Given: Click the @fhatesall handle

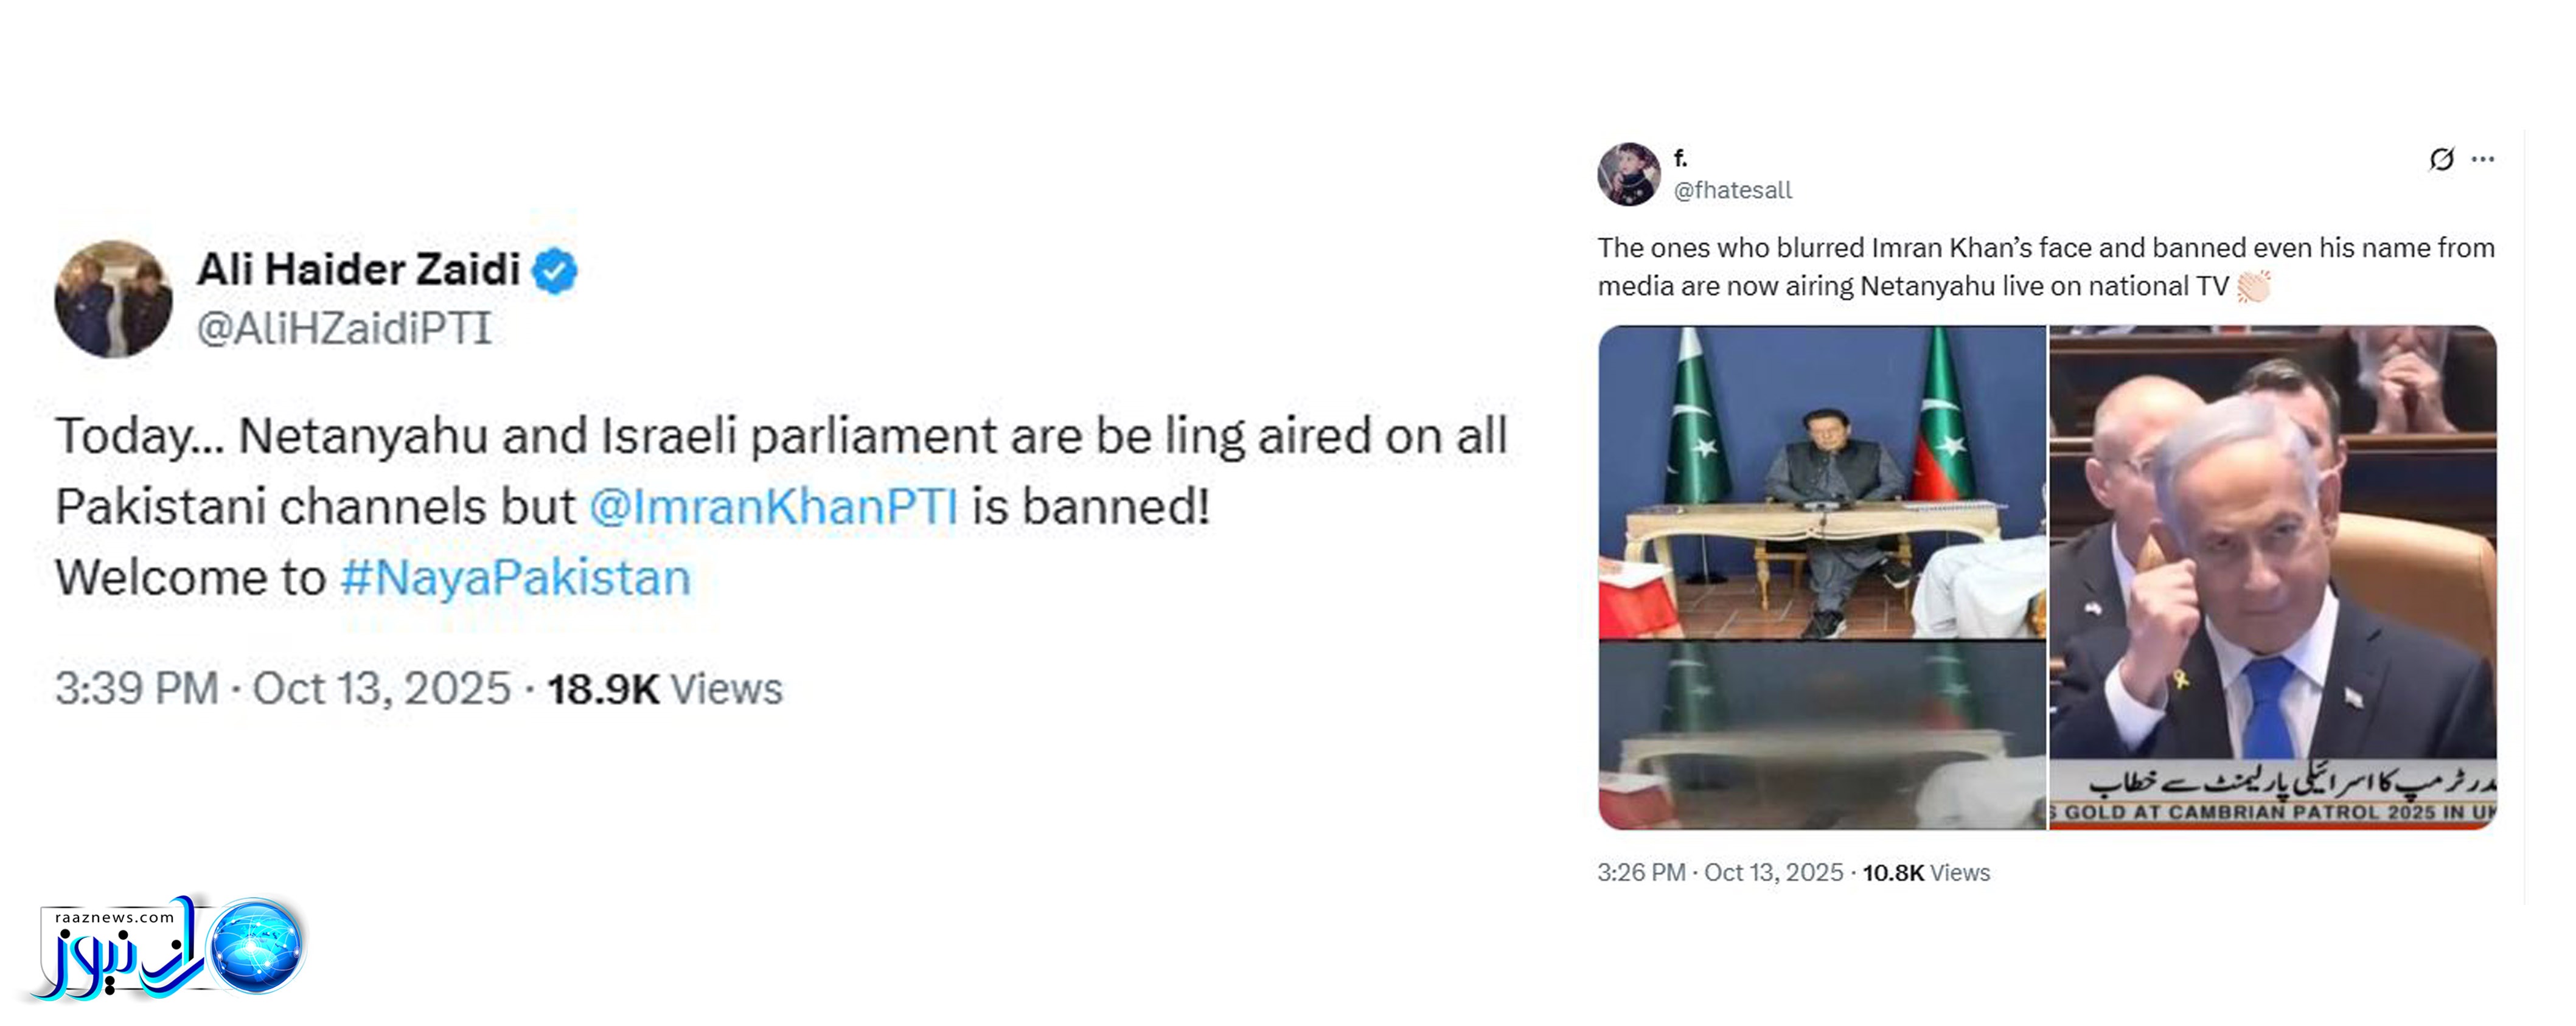Looking at the screenshot, I should pyautogui.click(x=1733, y=190).
